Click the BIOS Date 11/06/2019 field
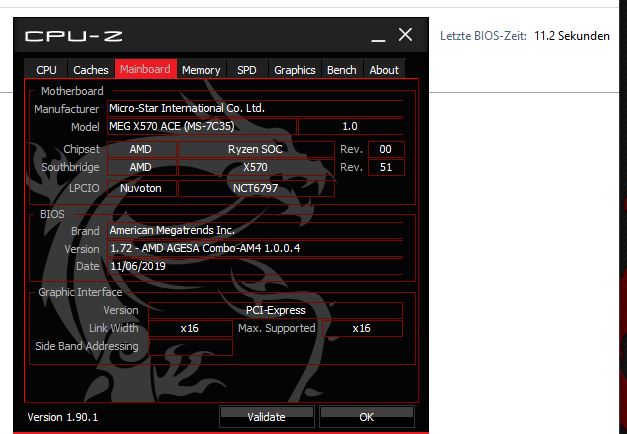 click(x=255, y=266)
